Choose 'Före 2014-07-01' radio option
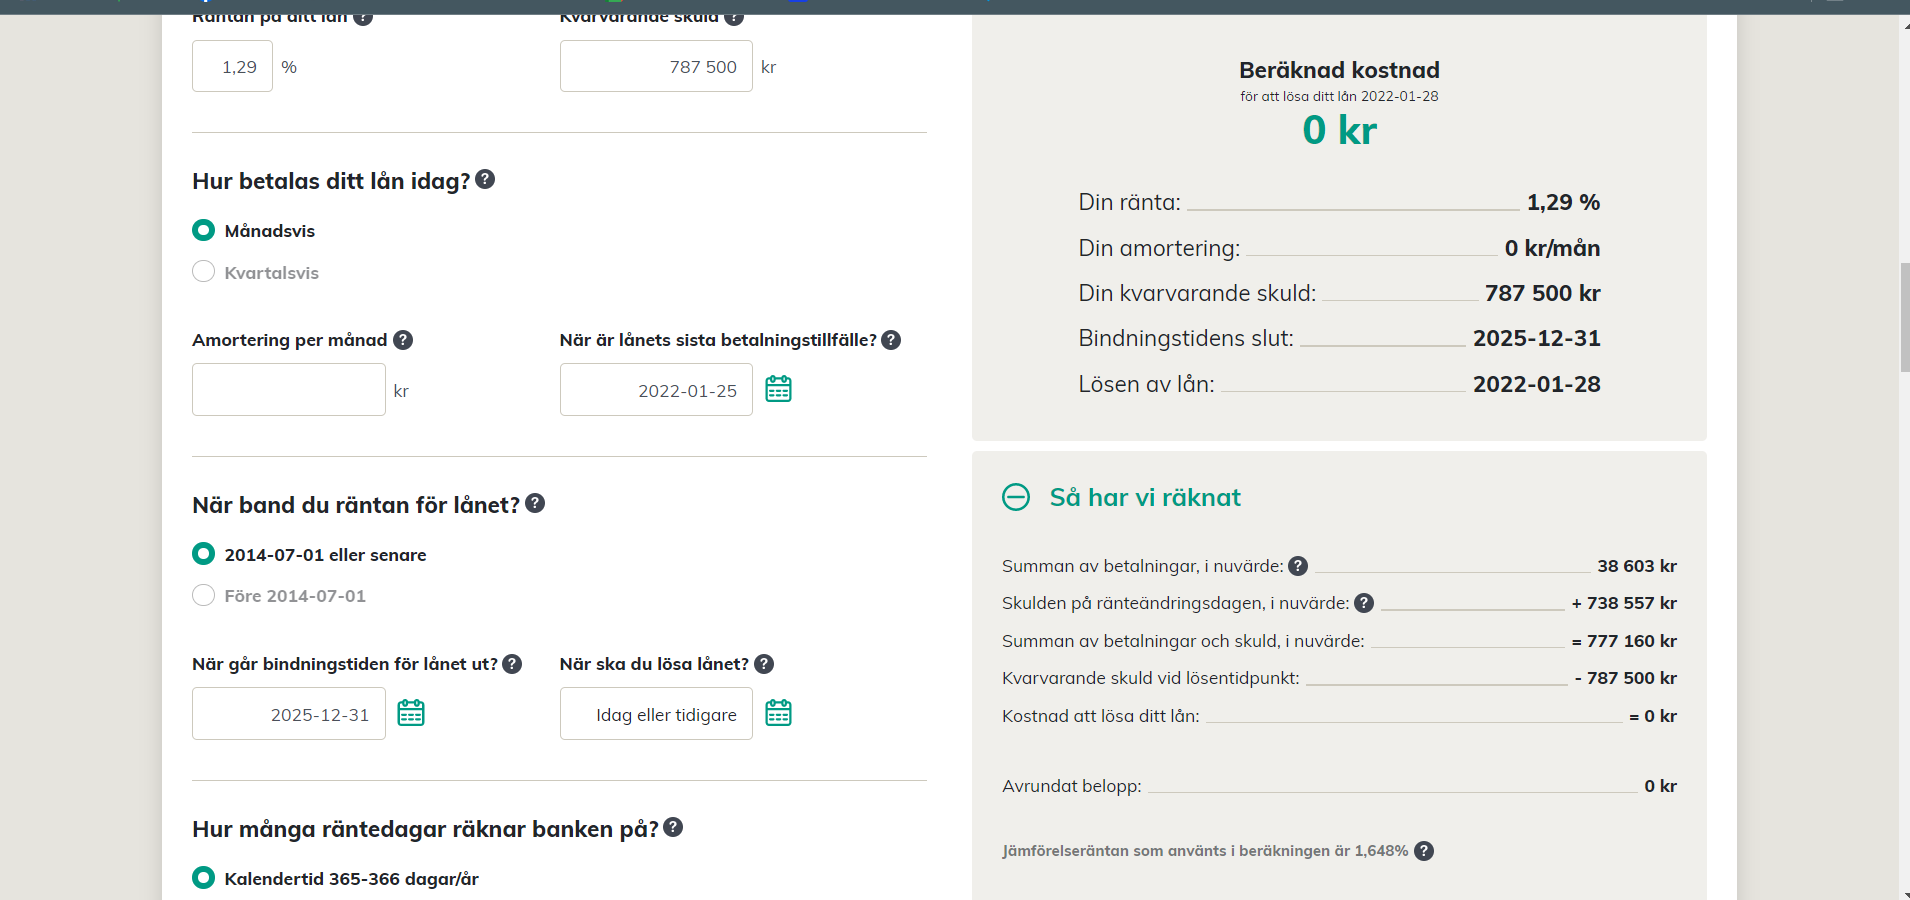Image resolution: width=1910 pixels, height=900 pixels. (204, 596)
